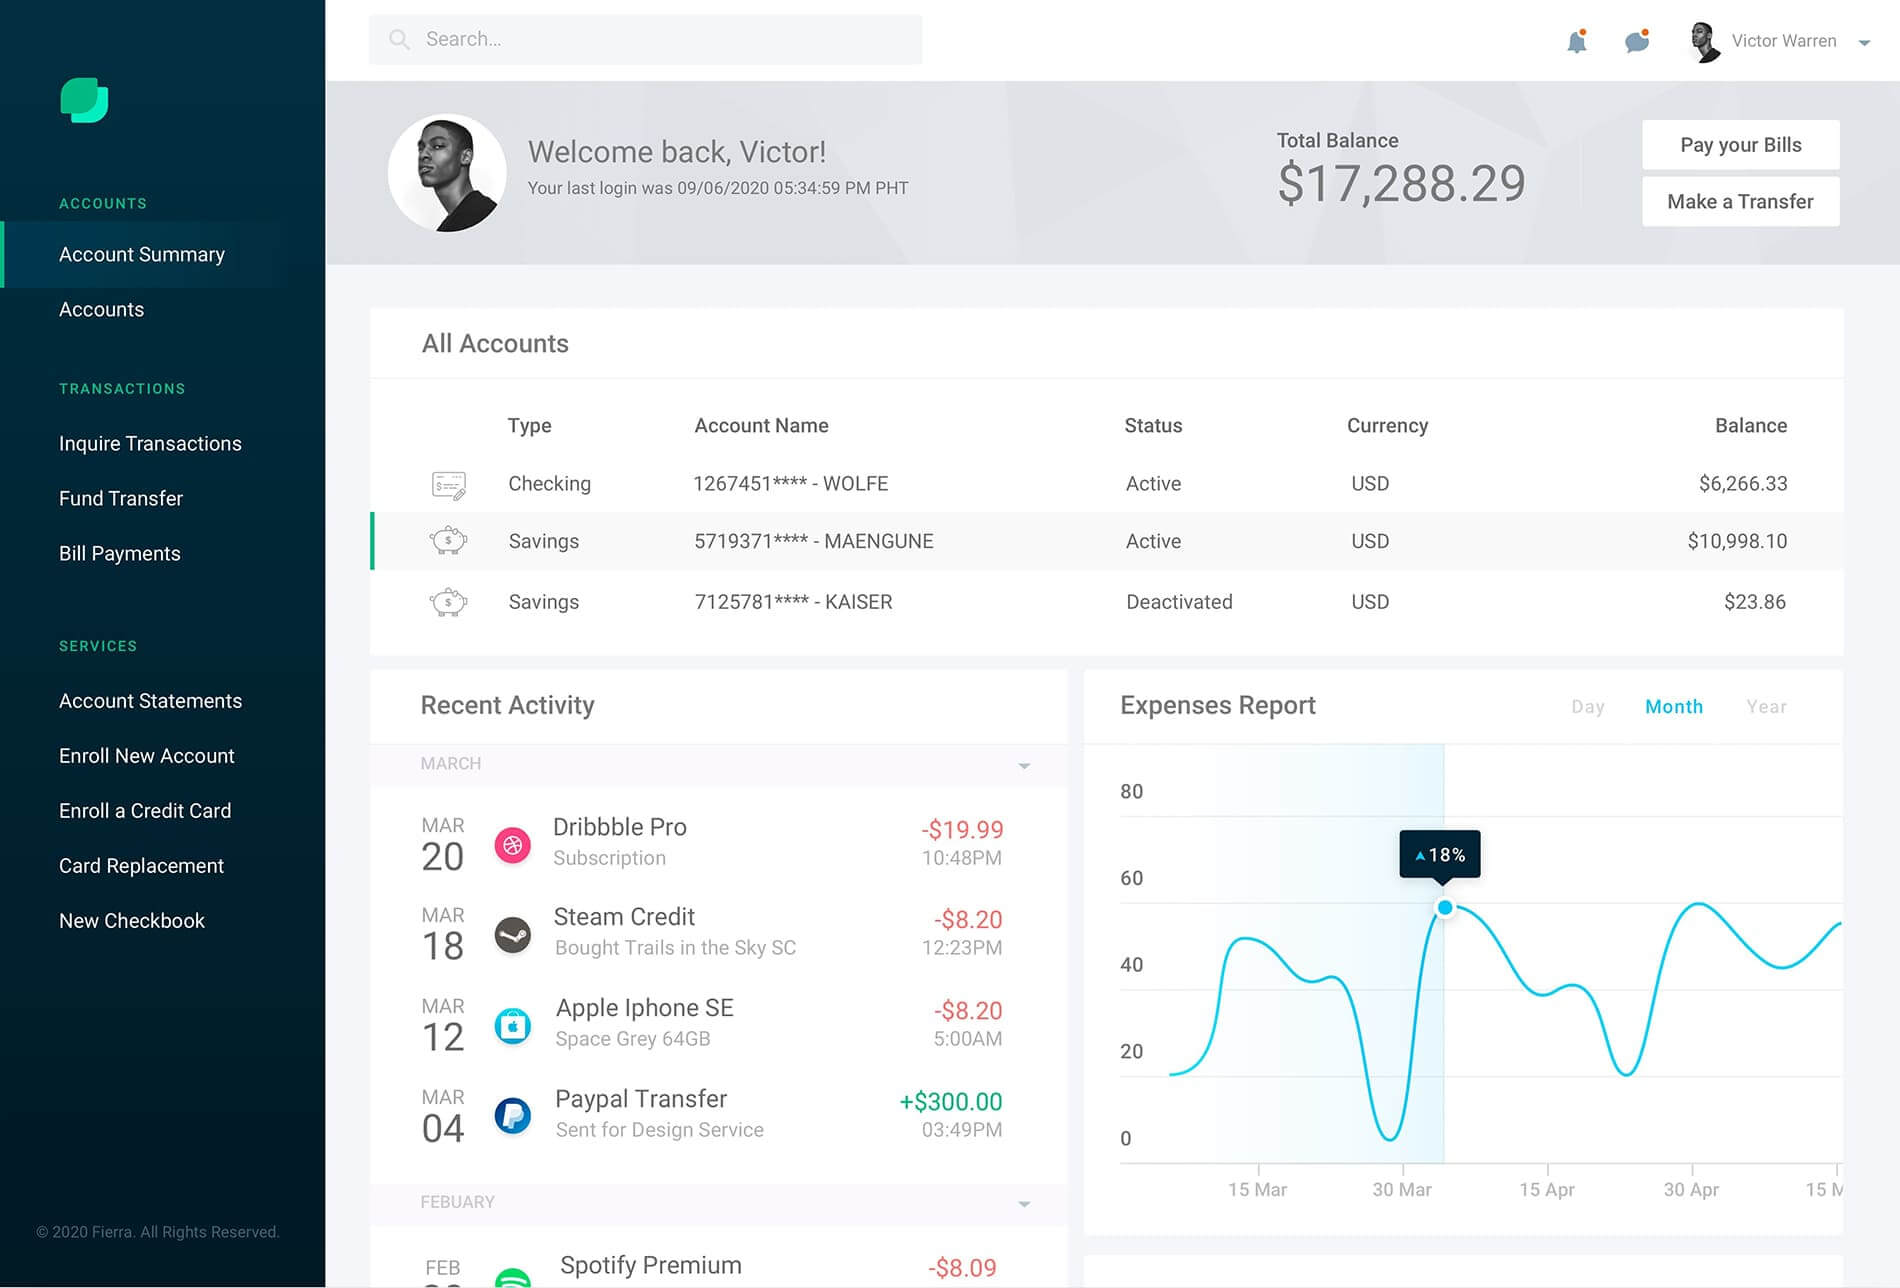Click Pay your Bills button
Image resolution: width=1900 pixels, height=1288 pixels.
pyautogui.click(x=1740, y=145)
